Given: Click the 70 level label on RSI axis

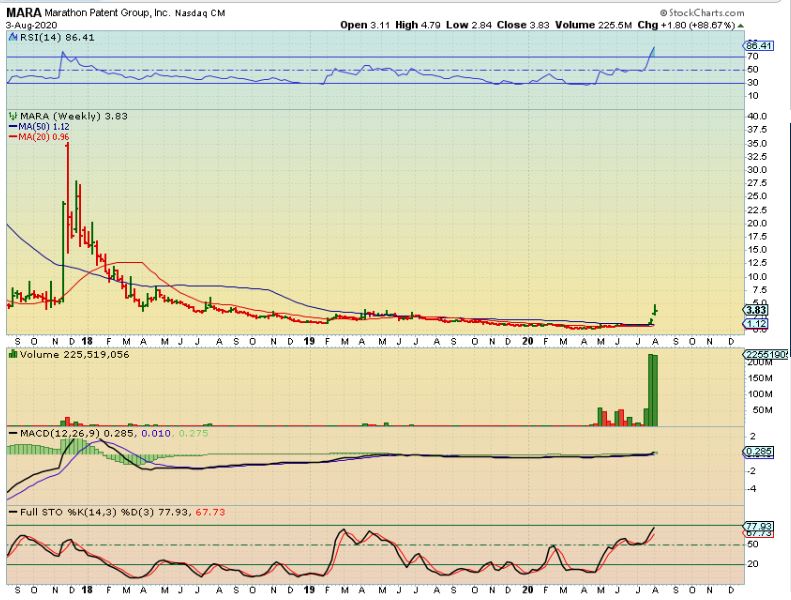Looking at the screenshot, I should (752, 57).
